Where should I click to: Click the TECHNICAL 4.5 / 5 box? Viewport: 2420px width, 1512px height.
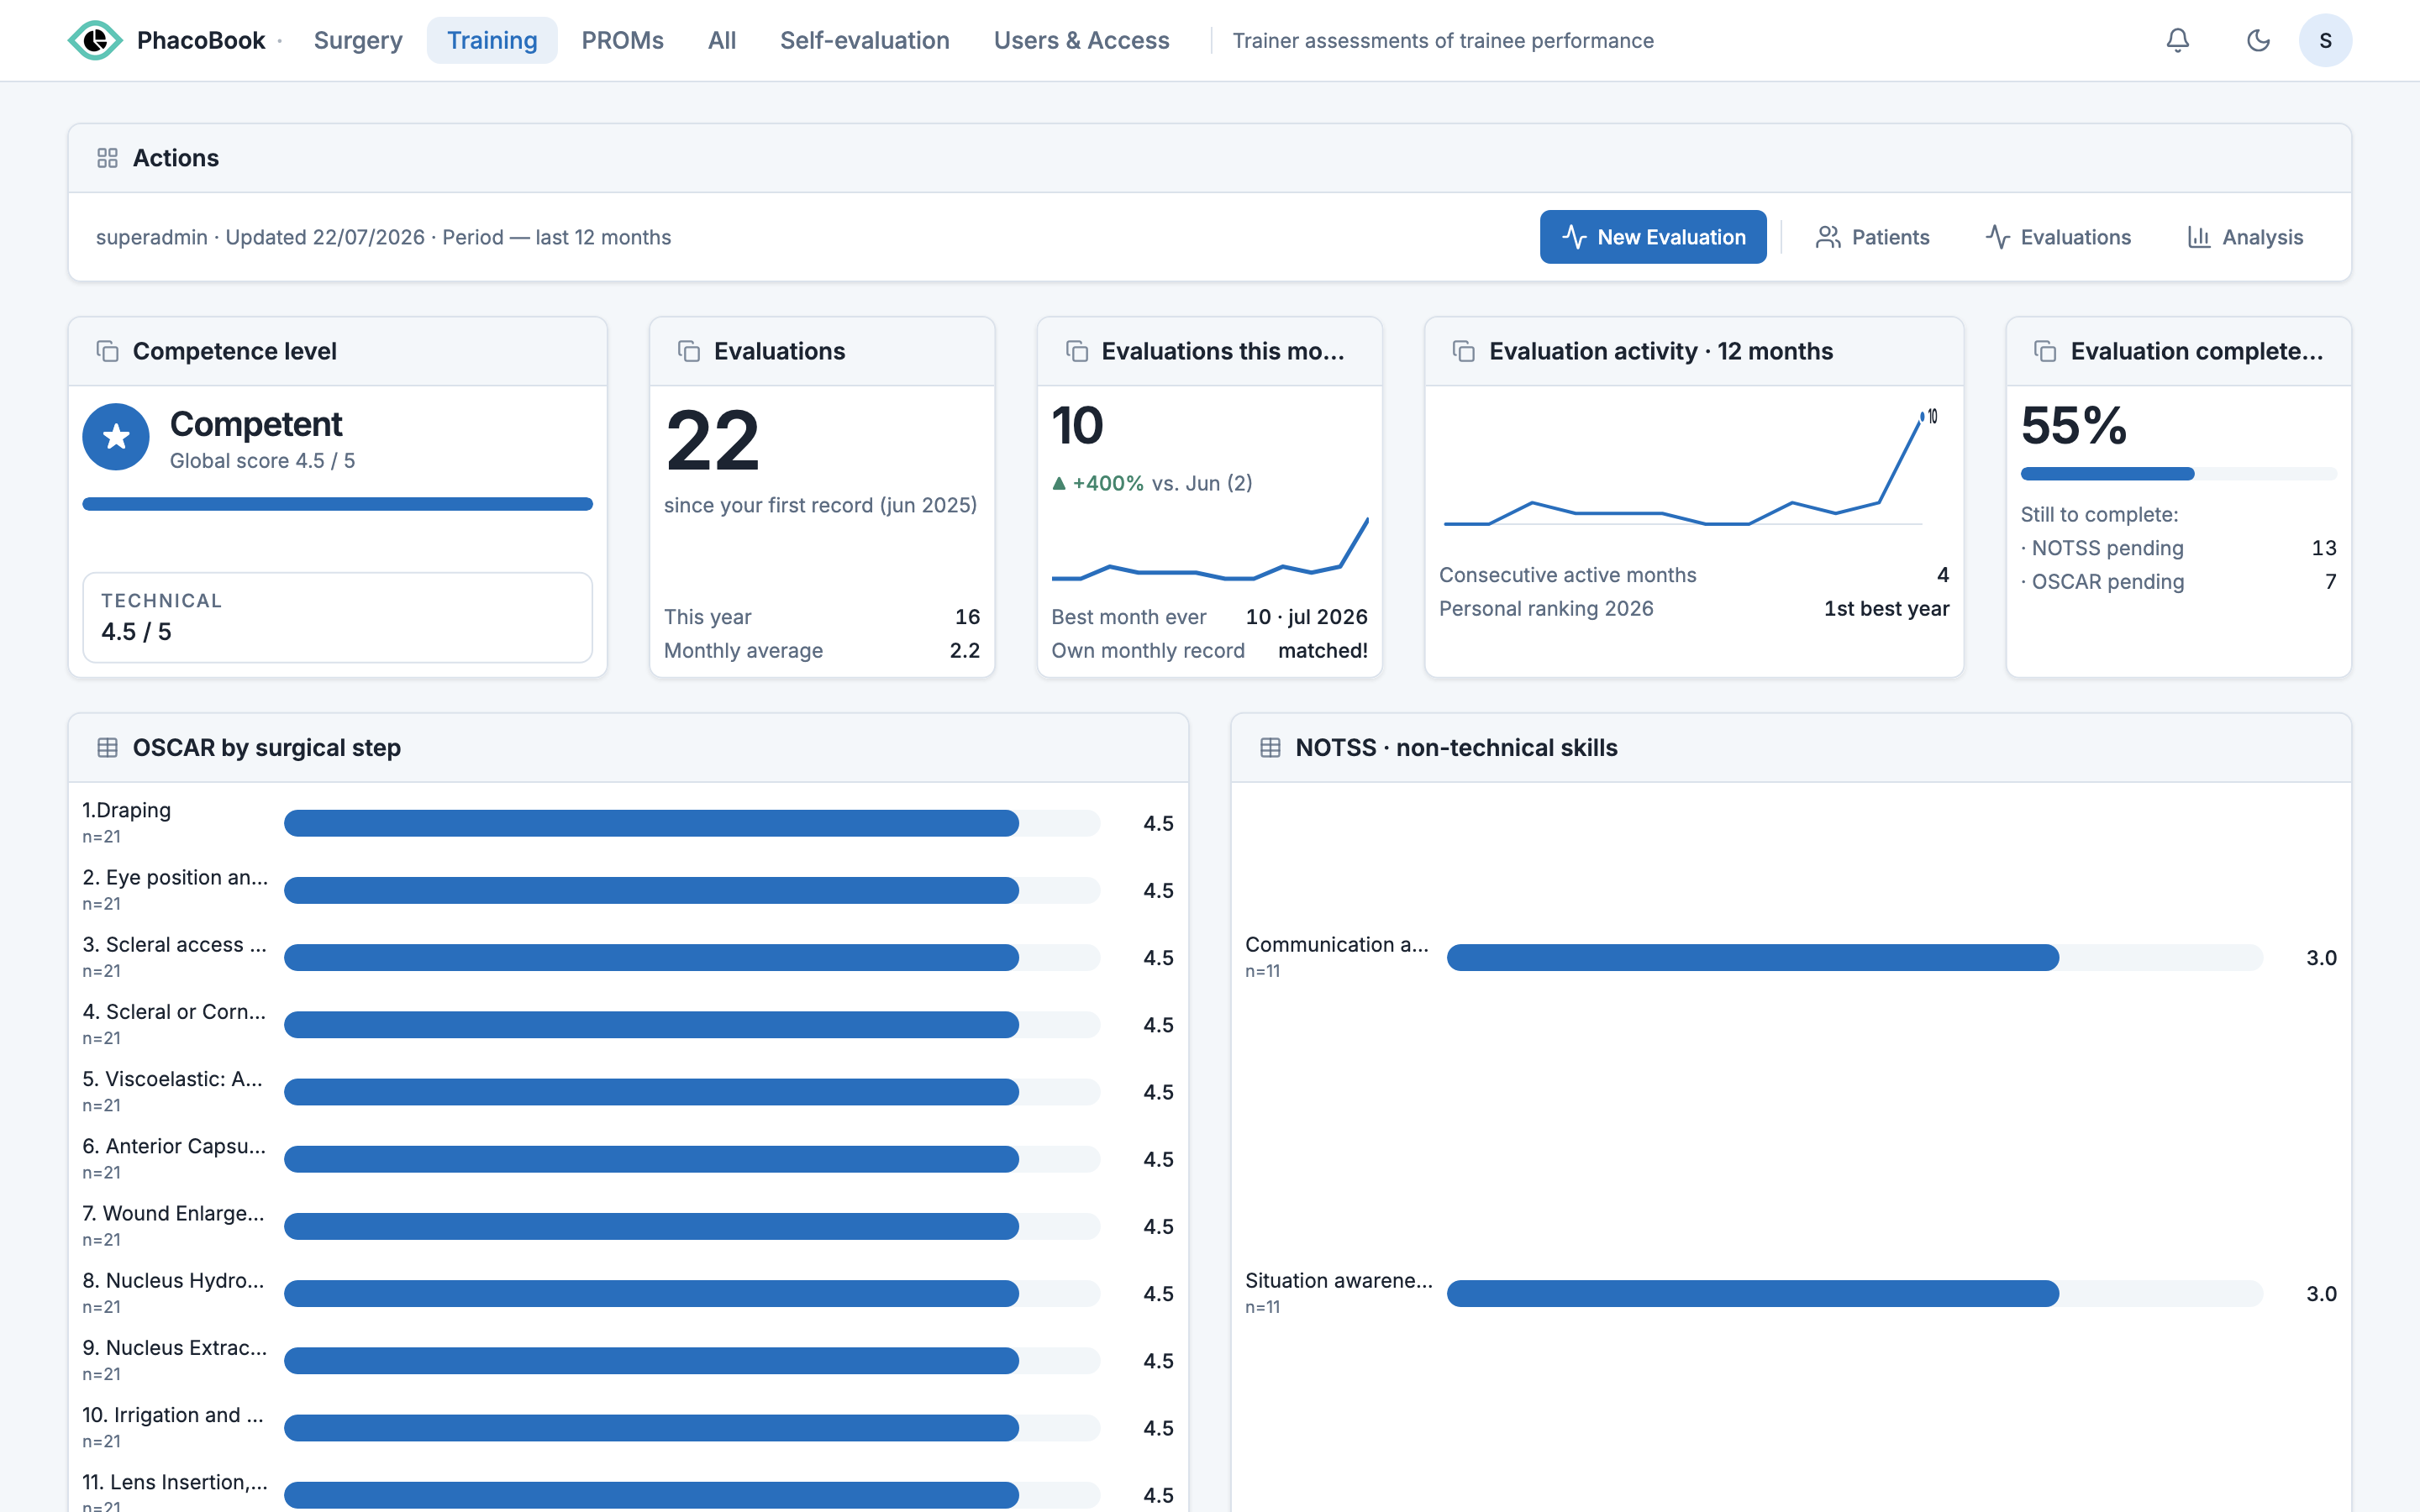point(338,617)
